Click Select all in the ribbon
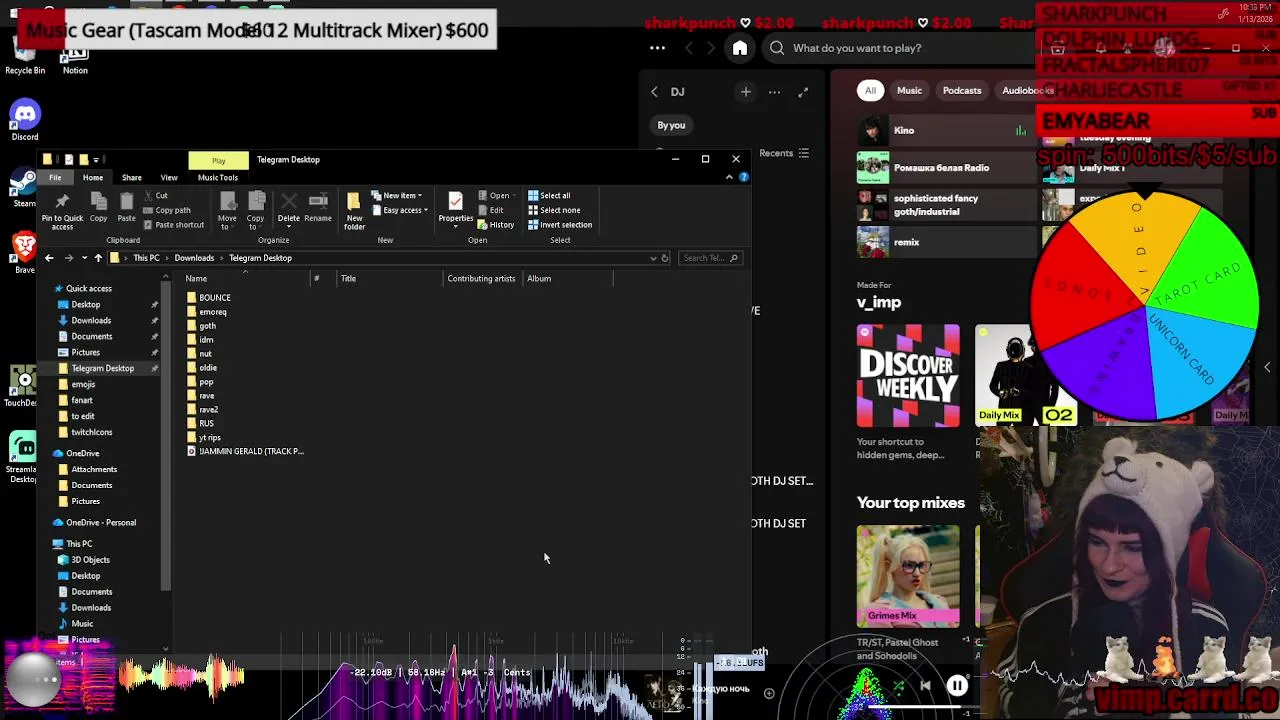The width and height of the screenshot is (1280, 720). click(x=549, y=196)
